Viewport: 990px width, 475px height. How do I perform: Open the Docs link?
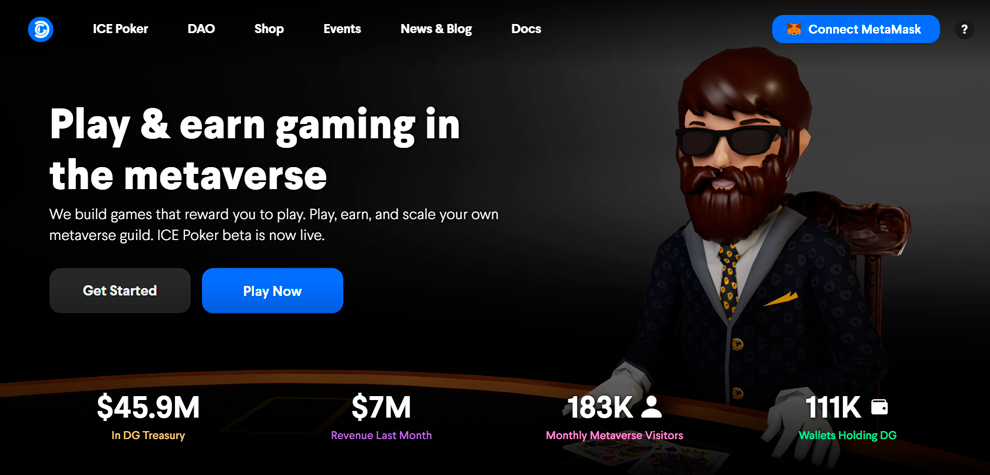click(526, 29)
